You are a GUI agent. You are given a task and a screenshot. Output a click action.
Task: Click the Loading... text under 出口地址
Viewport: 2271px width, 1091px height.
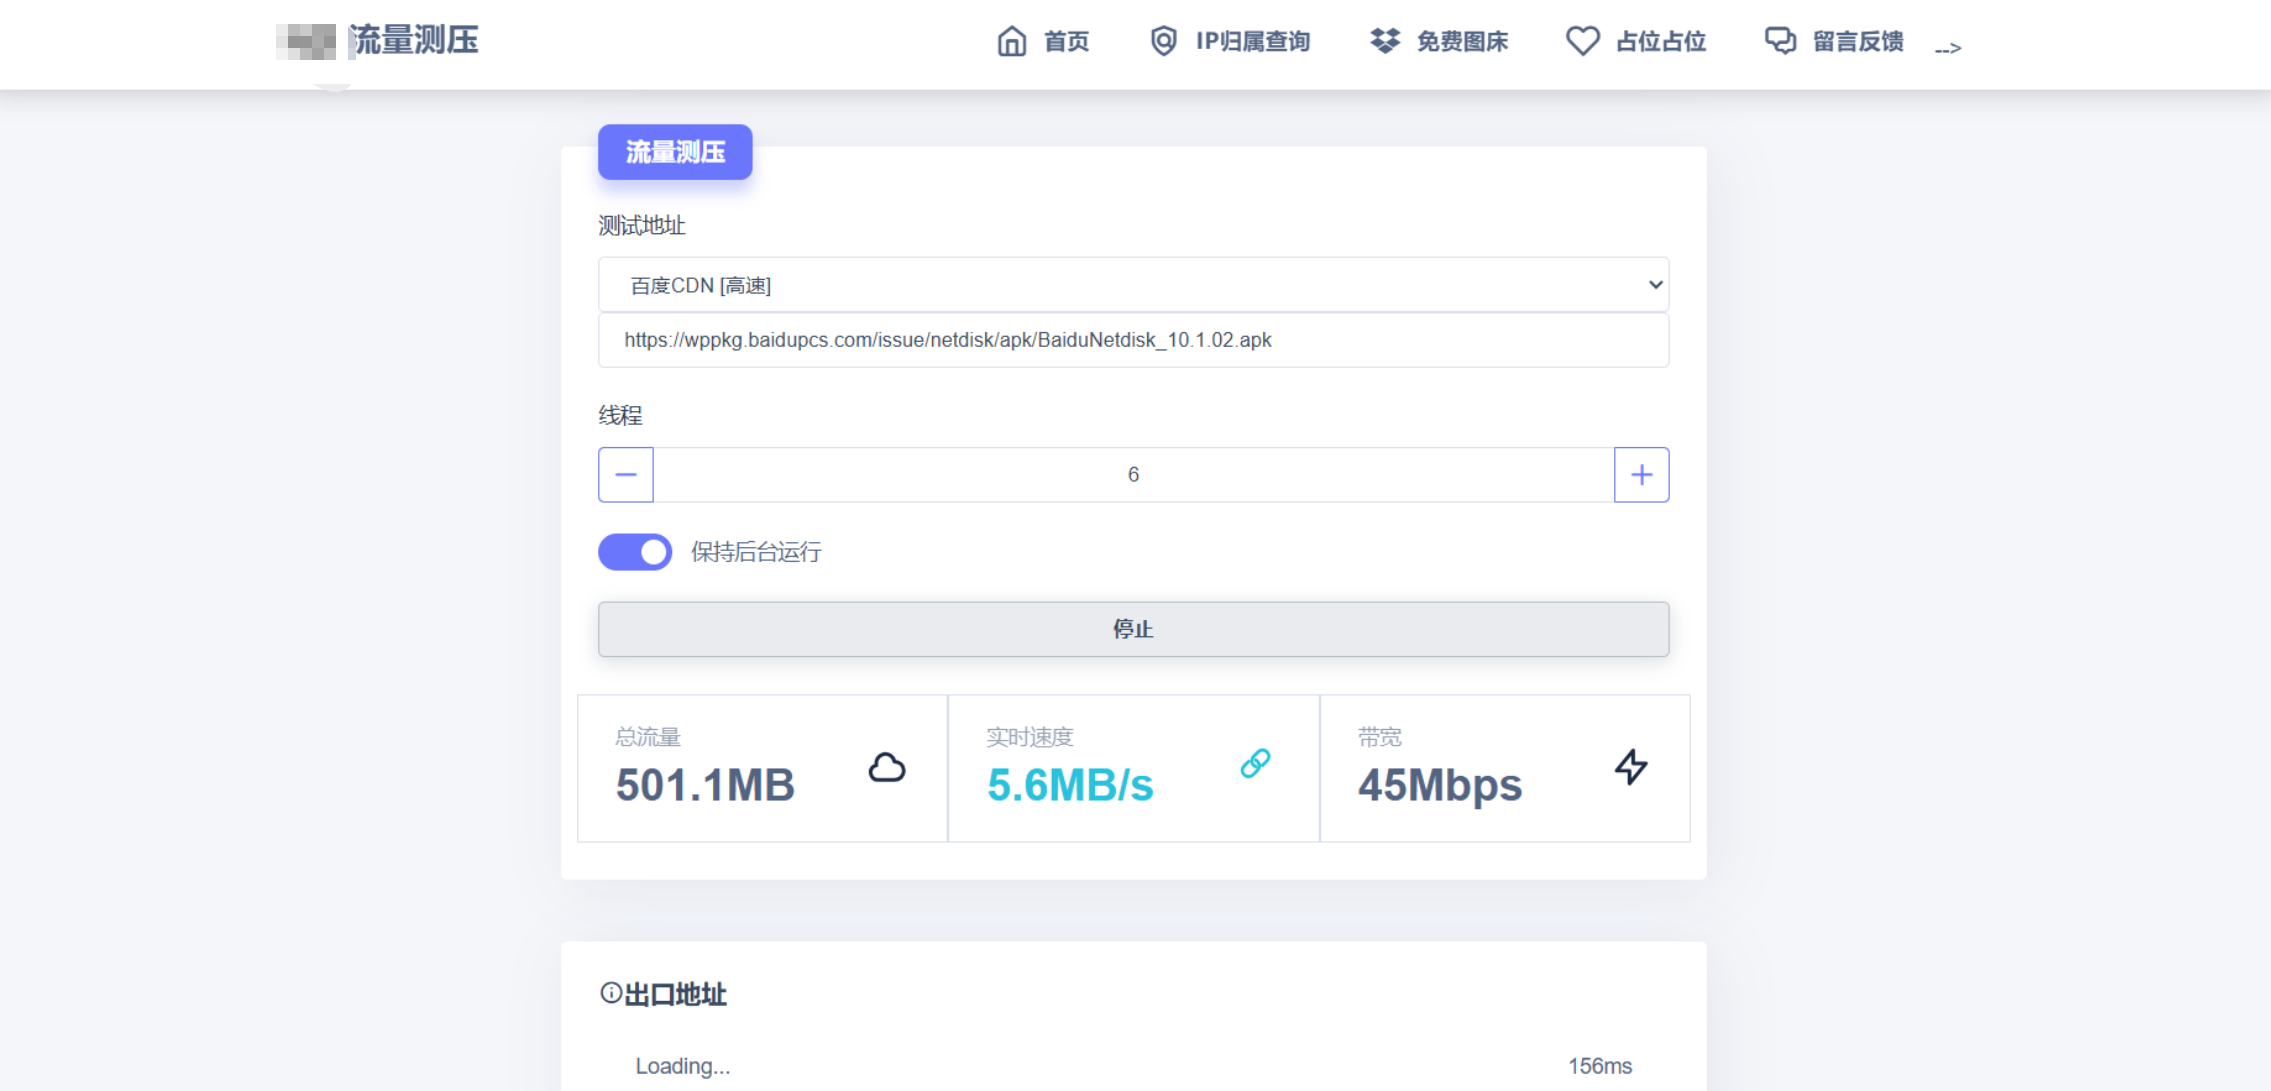point(683,1066)
